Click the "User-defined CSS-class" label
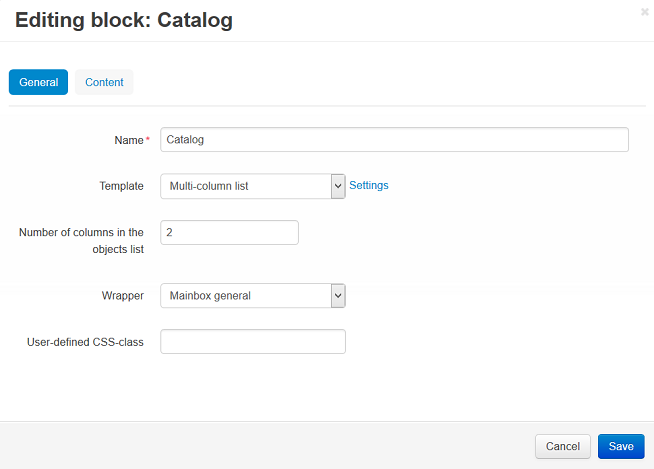The width and height of the screenshot is (654, 469). [85, 342]
